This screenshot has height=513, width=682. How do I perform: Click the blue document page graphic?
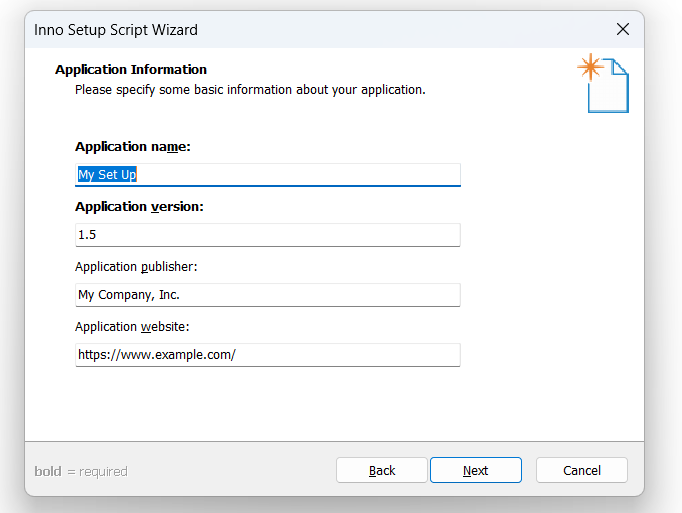tap(608, 86)
